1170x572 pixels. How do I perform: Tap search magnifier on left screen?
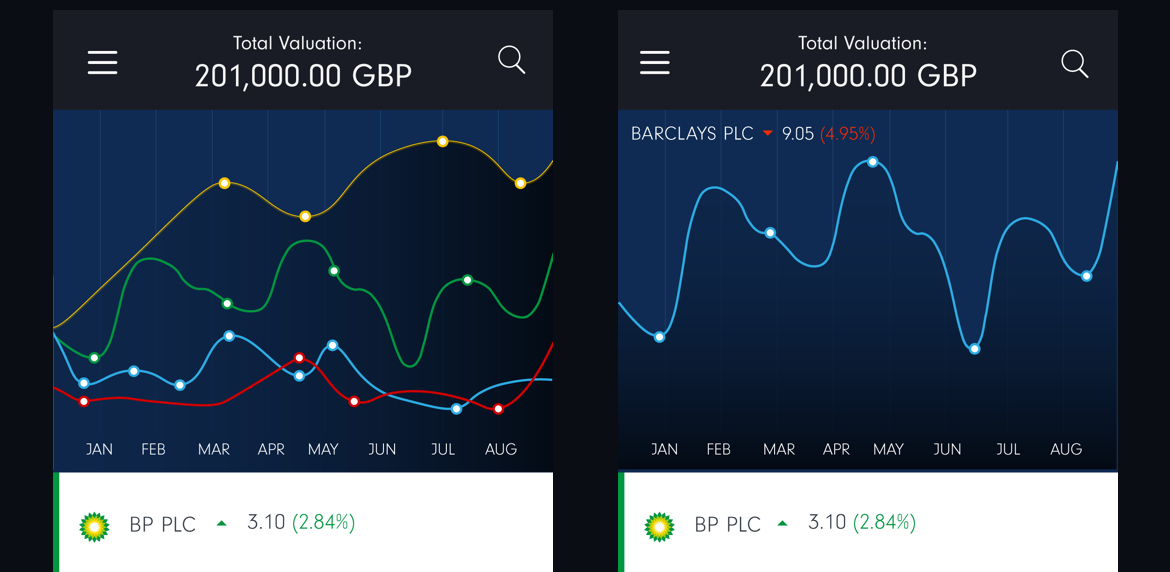pos(511,60)
